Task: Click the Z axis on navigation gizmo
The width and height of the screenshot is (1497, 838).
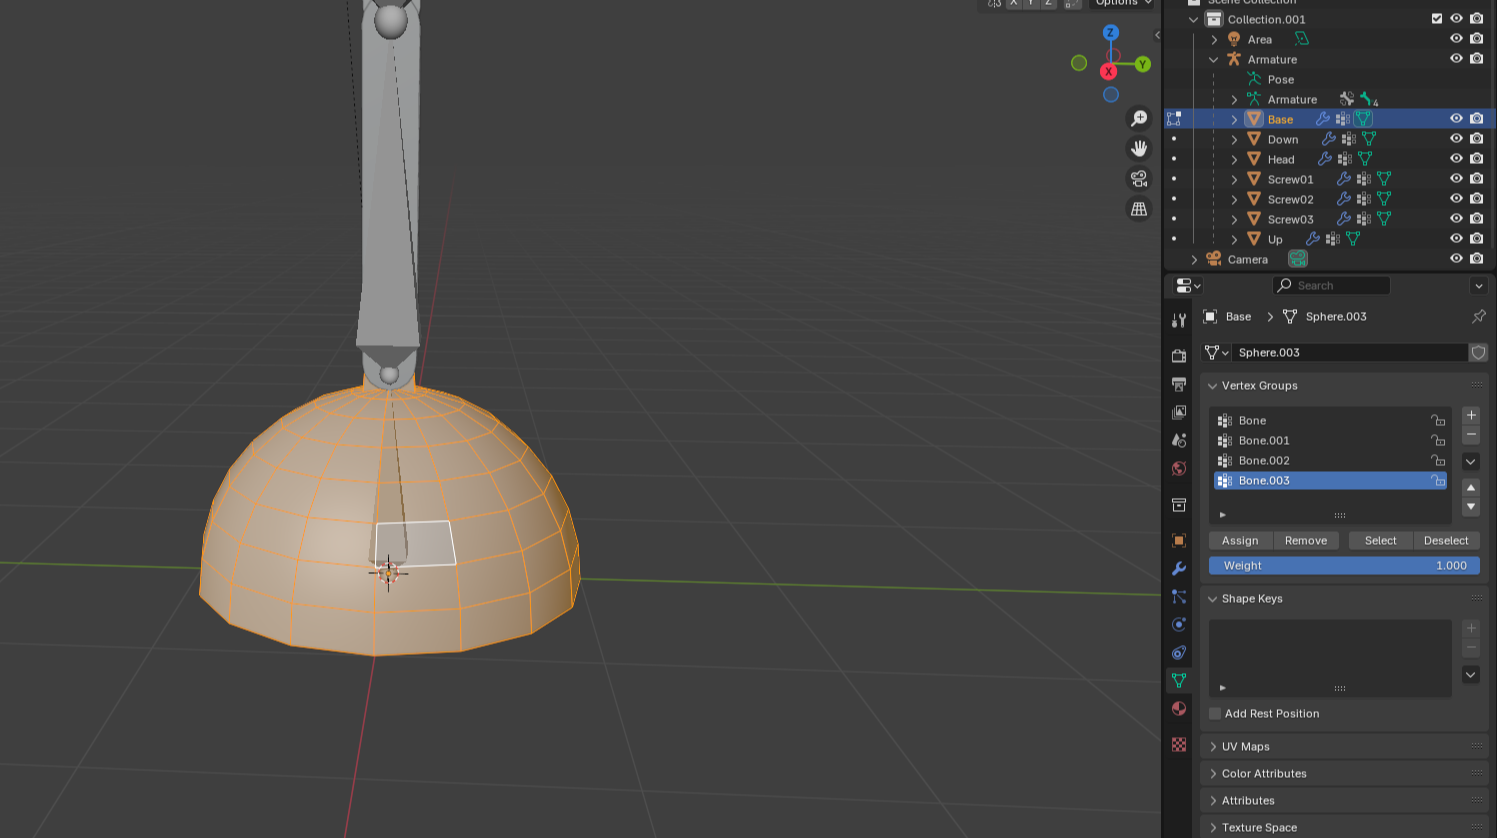Action: 1110,33
